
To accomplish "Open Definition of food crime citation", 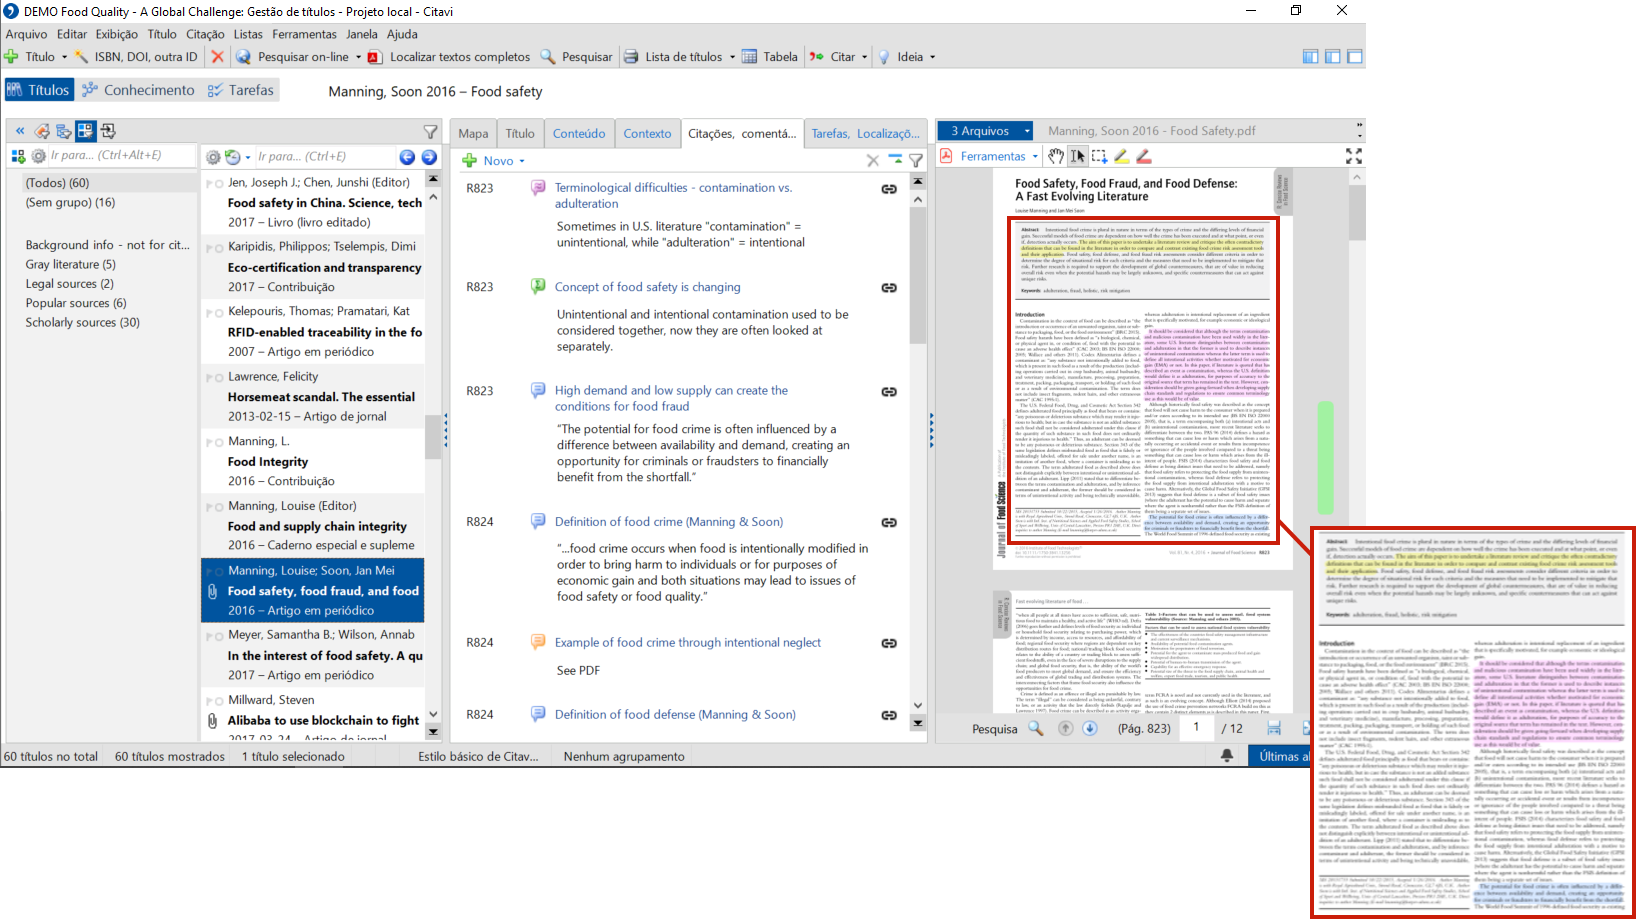I will coord(669,522).
